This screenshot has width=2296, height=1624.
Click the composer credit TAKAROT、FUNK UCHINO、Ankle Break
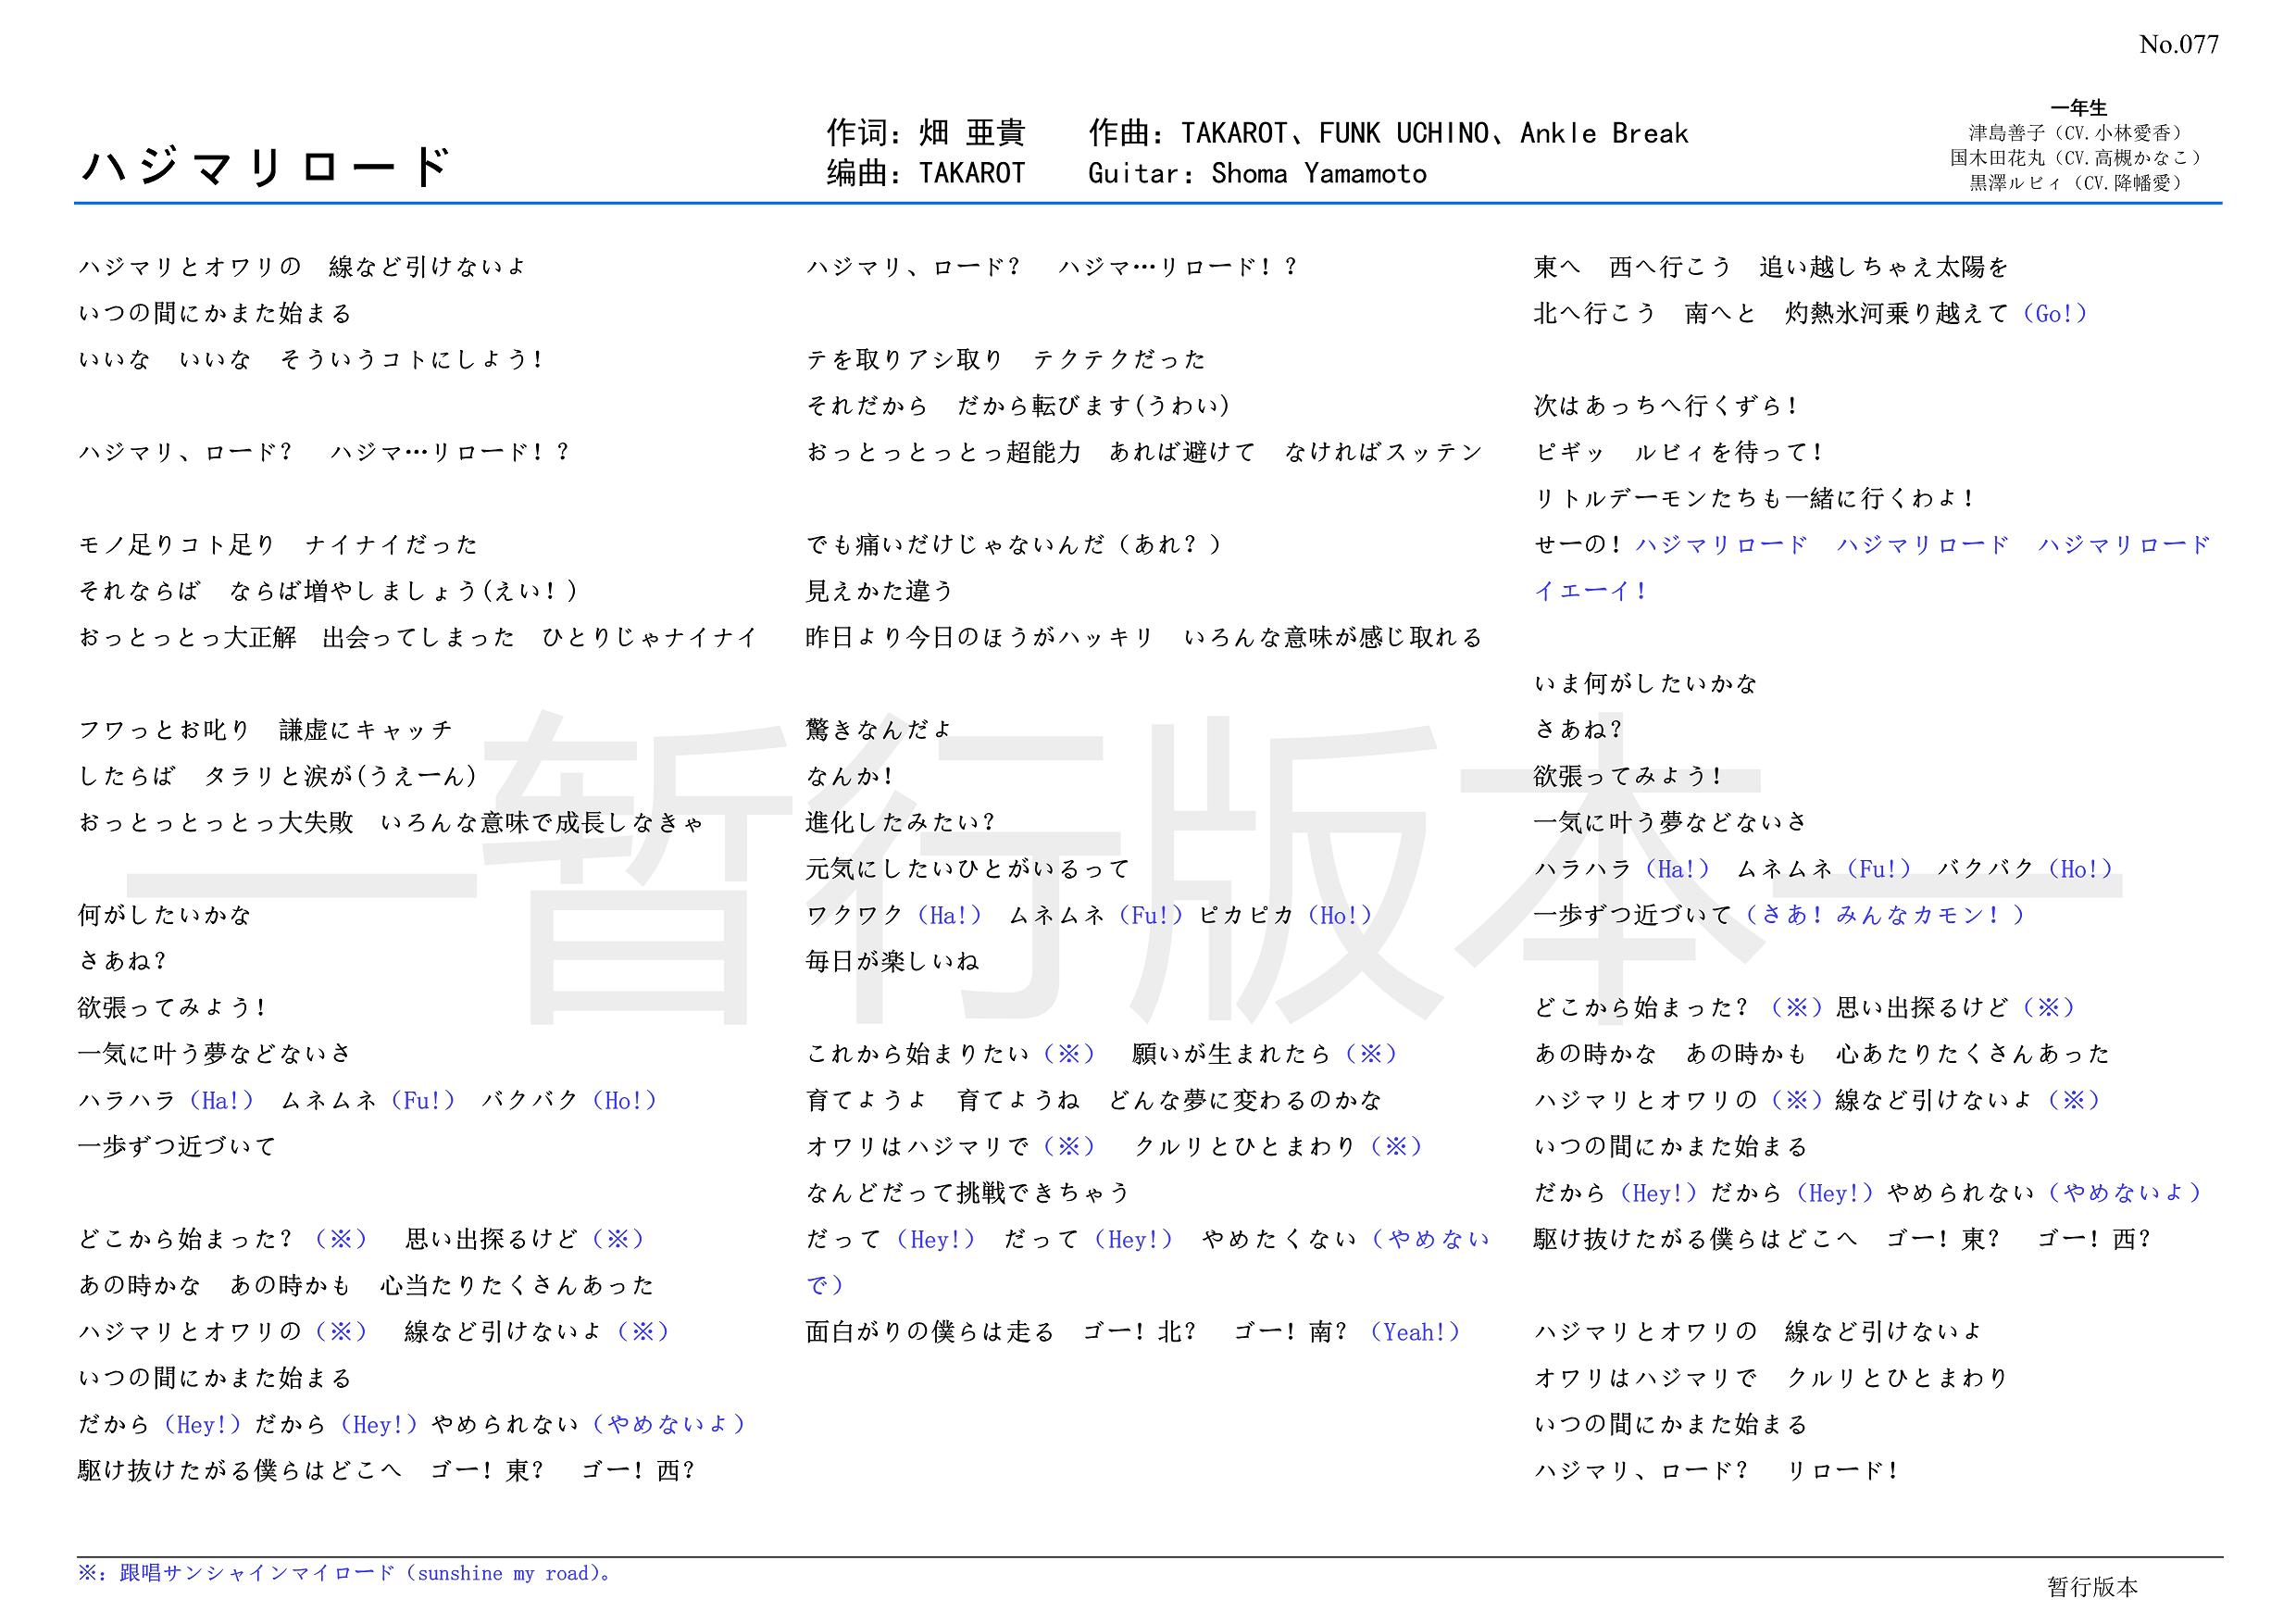1434,133
